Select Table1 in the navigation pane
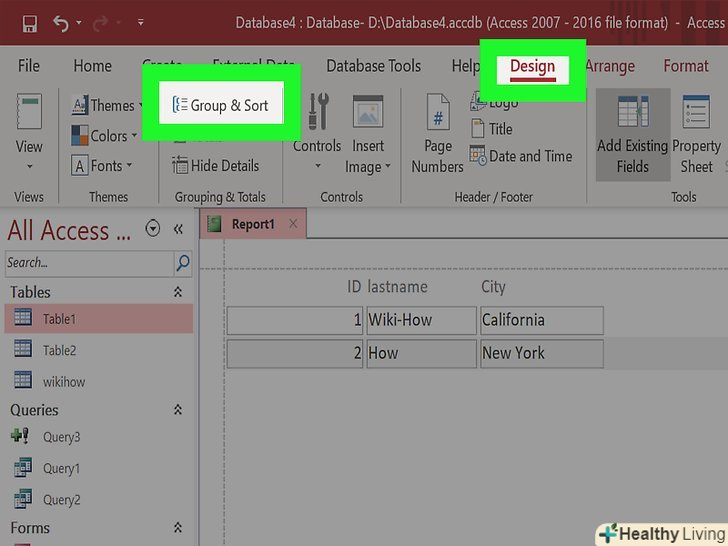Image resolution: width=728 pixels, height=546 pixels. click(x=99, y=318)
